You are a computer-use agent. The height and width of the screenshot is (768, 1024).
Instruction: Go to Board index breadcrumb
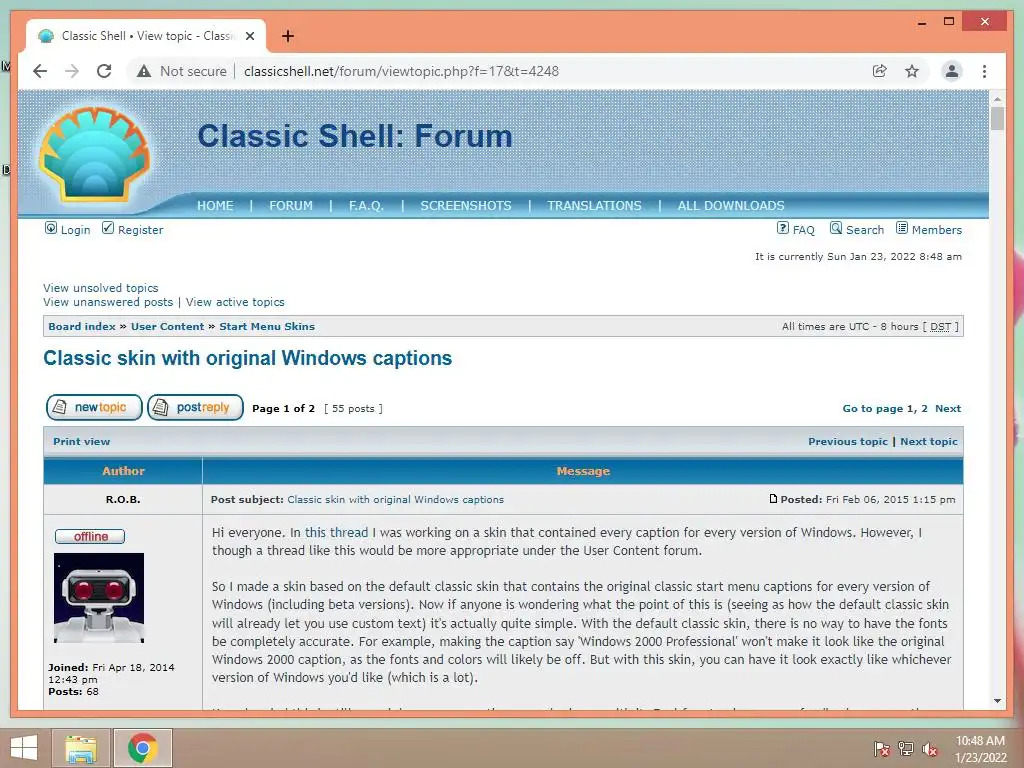(x=82, y=327)
